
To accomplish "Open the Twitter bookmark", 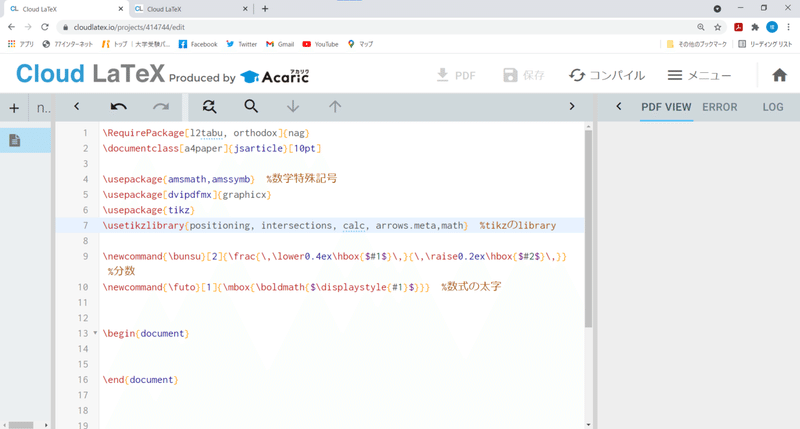I will pyautogui.click(x=241, y=44).
